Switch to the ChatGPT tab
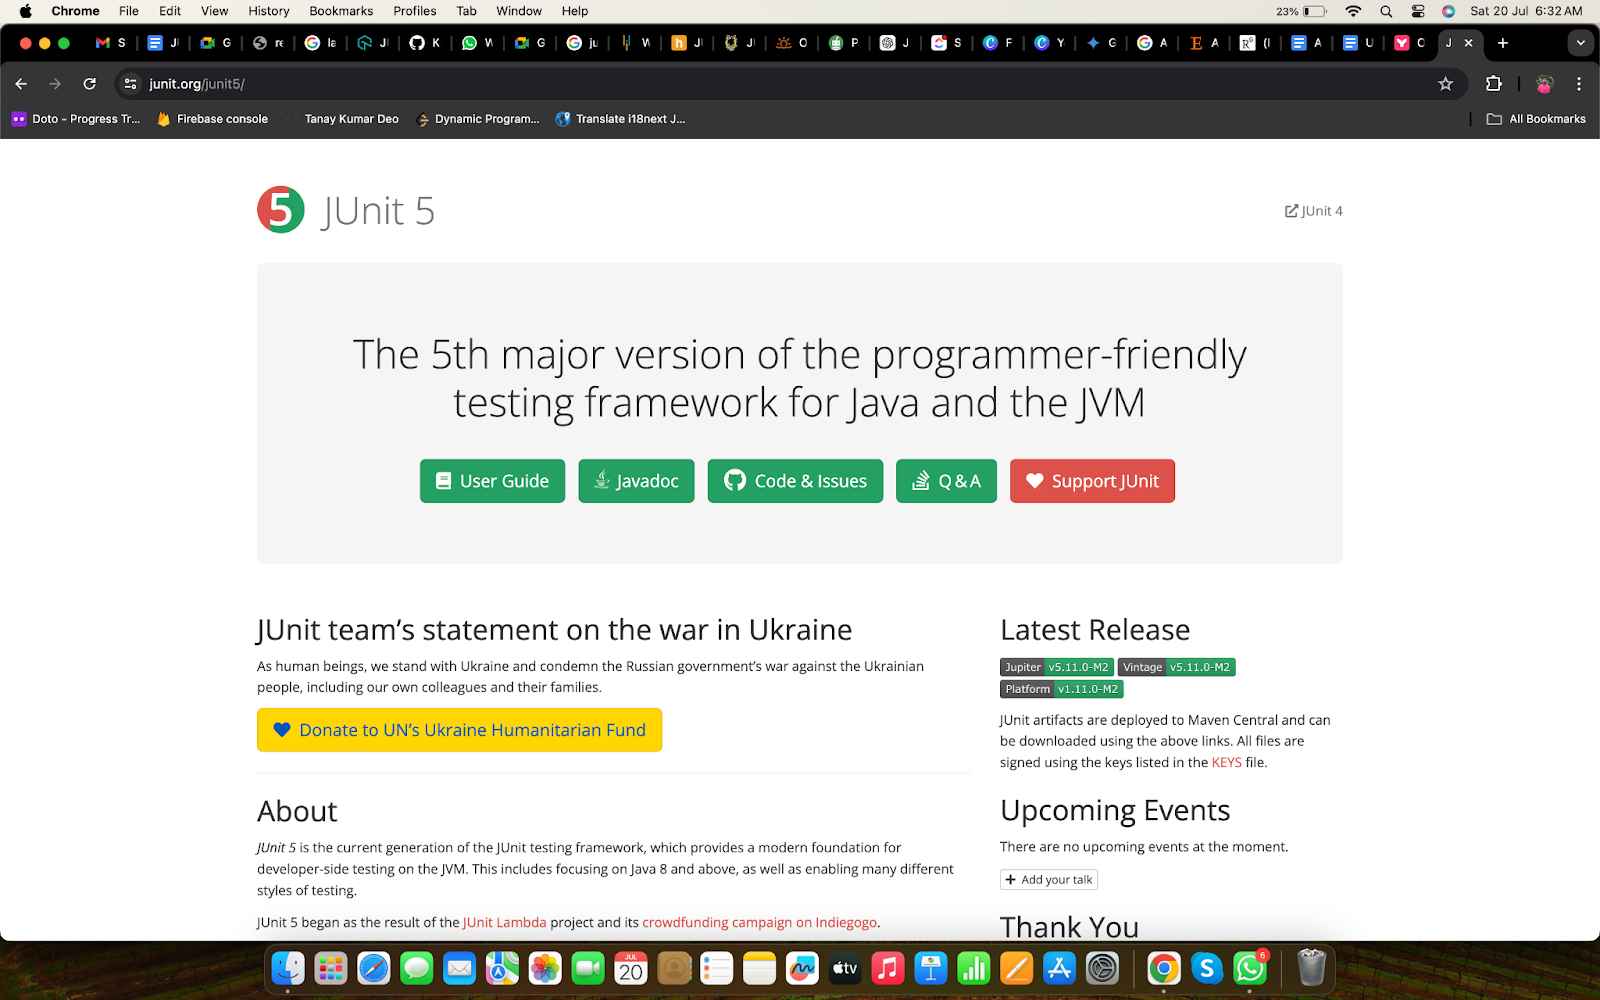Image resolution: width=1600 pixels, height=1000 pixels. coord(895,43)
